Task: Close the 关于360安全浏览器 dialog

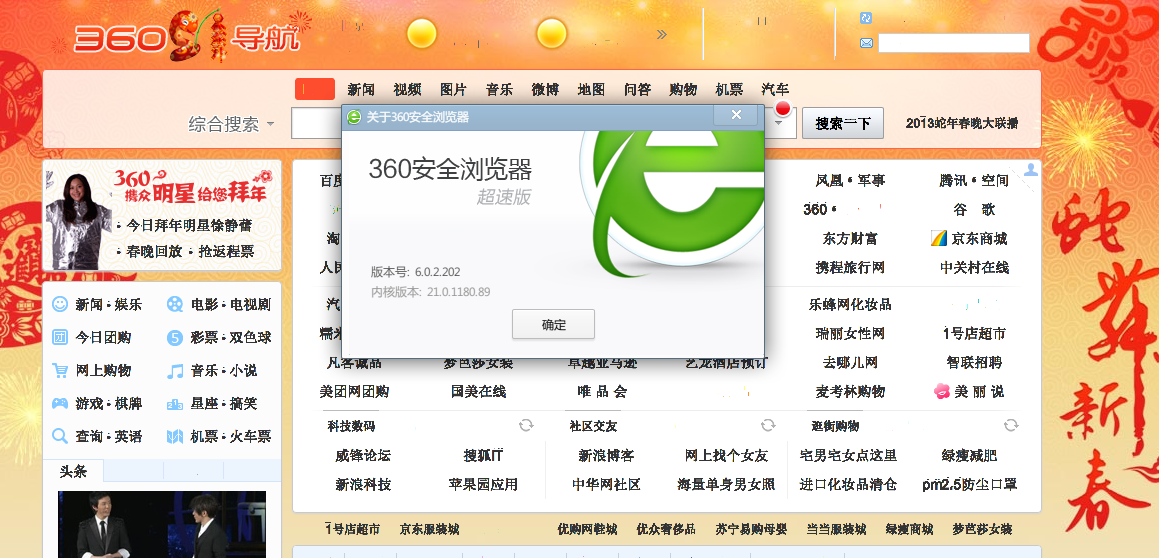Action: point(735,115)
